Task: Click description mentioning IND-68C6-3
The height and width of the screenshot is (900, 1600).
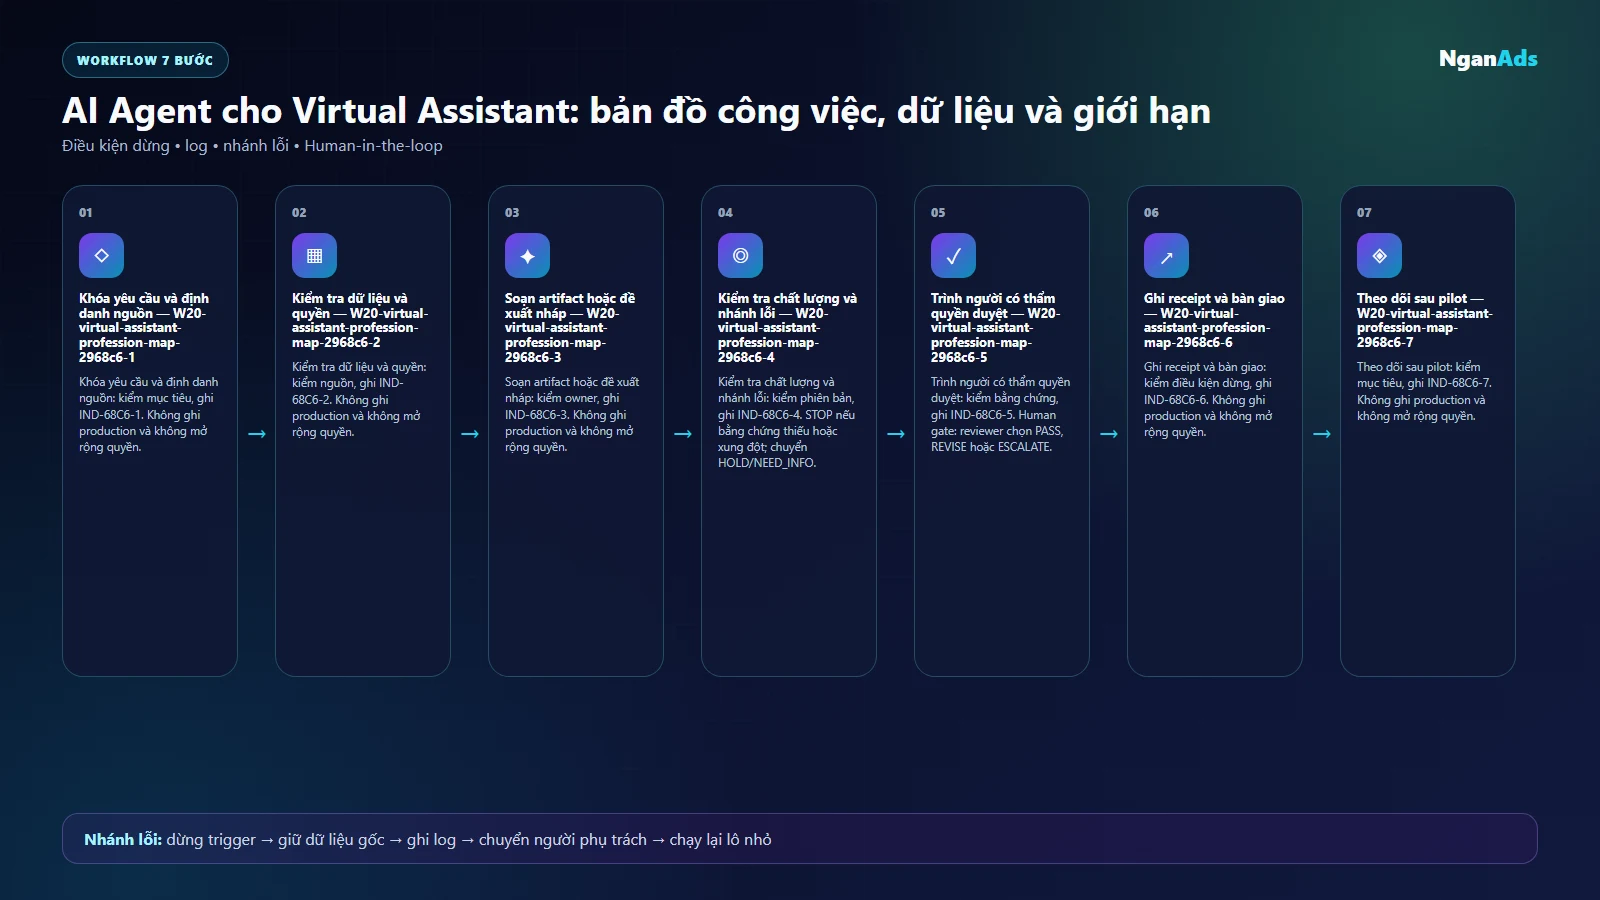Action: click(x=572, y=415)
